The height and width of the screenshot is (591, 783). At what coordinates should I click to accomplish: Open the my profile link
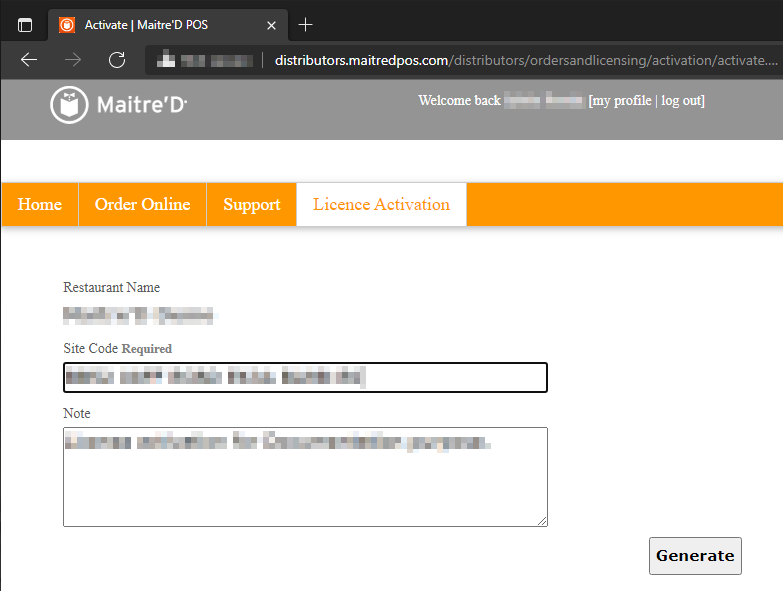point(620,100)
